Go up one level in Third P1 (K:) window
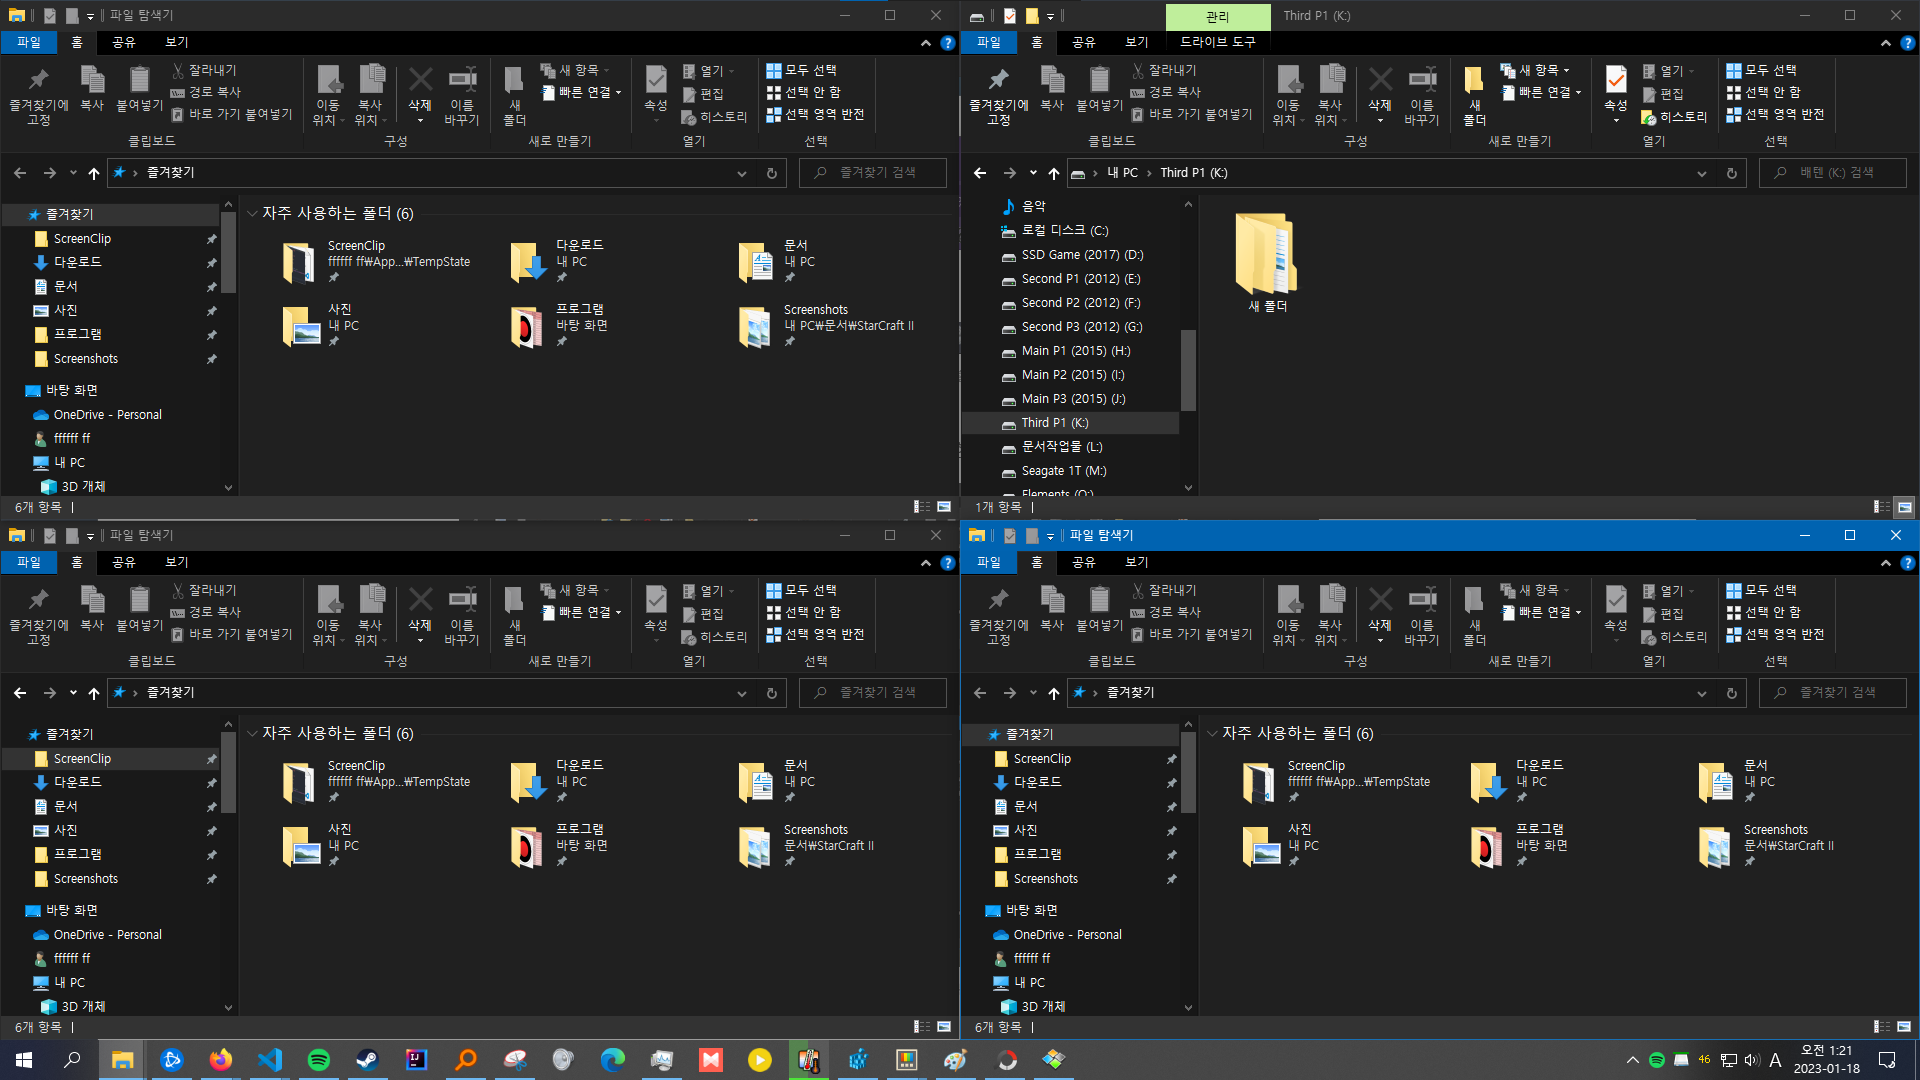Screen dimensions: 1920x1080 pyautogui.click(x=1054, y=173)
